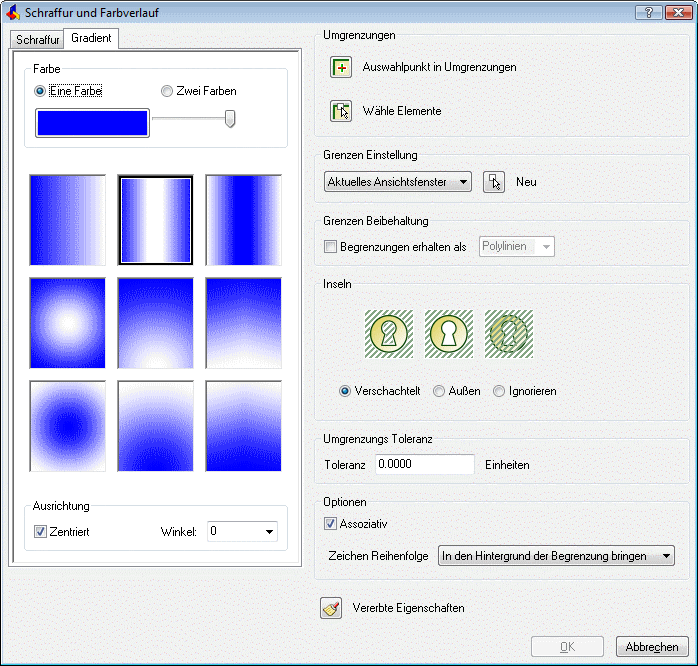This screenshot has height=666, width=698.
Task: Choose the selected white-center cylindrical gradient thumbnail
Action: (155, 220)
